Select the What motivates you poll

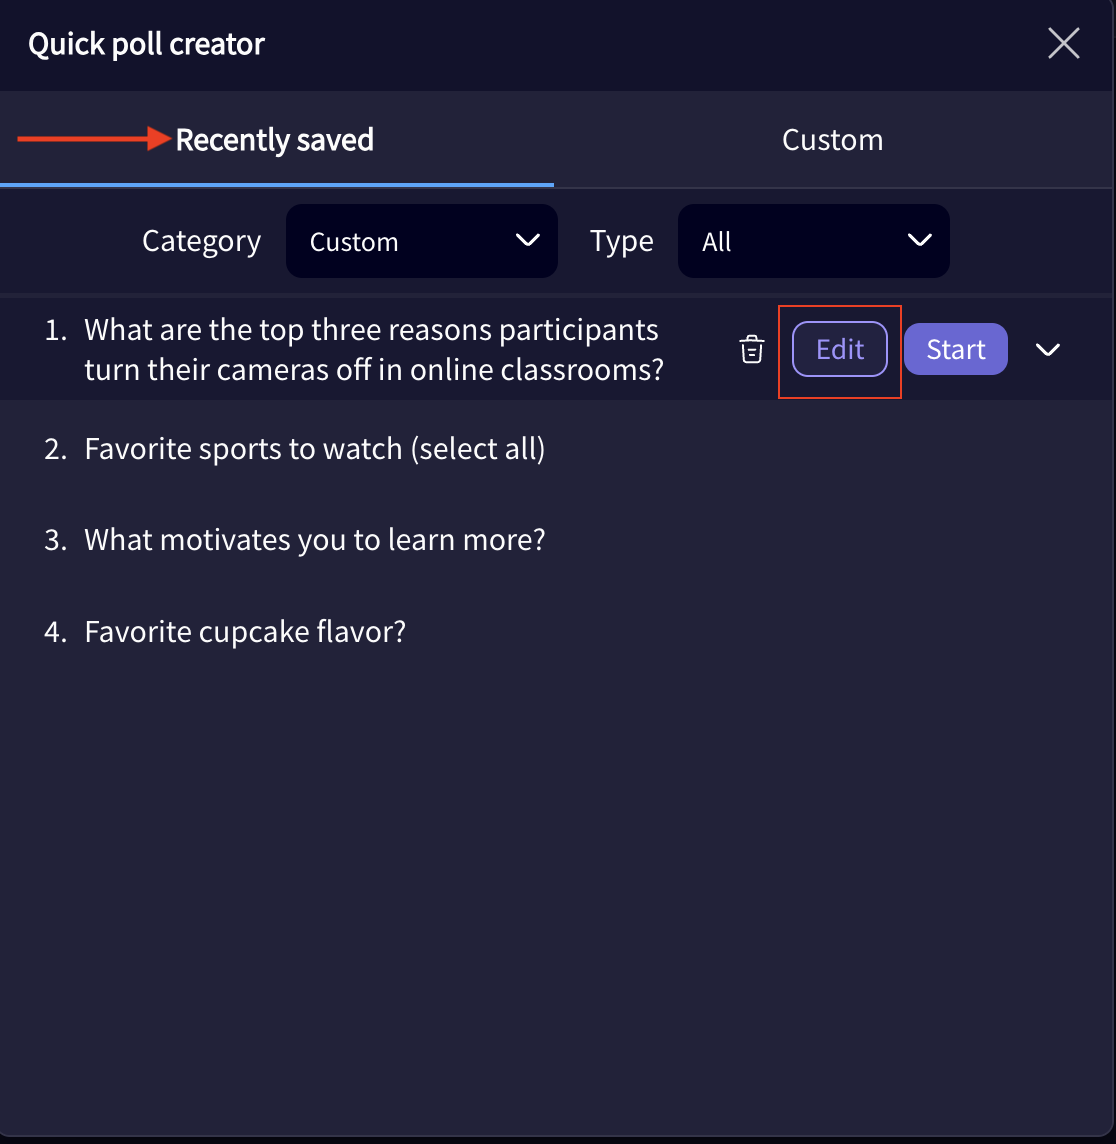pos(314,539)
